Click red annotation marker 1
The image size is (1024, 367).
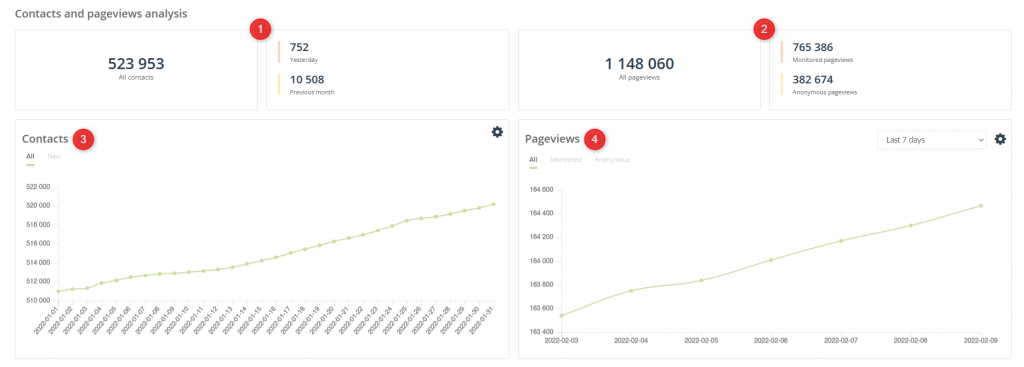[261, 29]
